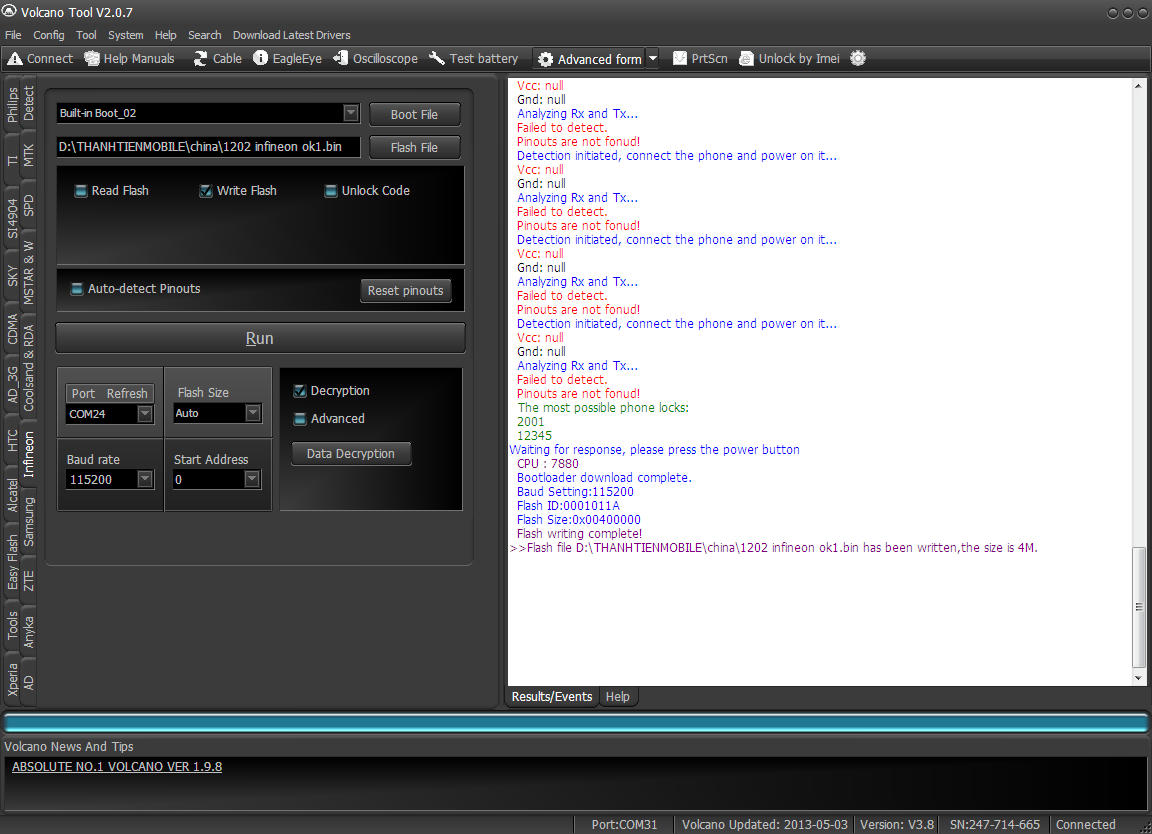Click the Volcano app logo icon
This screenshot has width=1152, height=834.
point(10,12)
